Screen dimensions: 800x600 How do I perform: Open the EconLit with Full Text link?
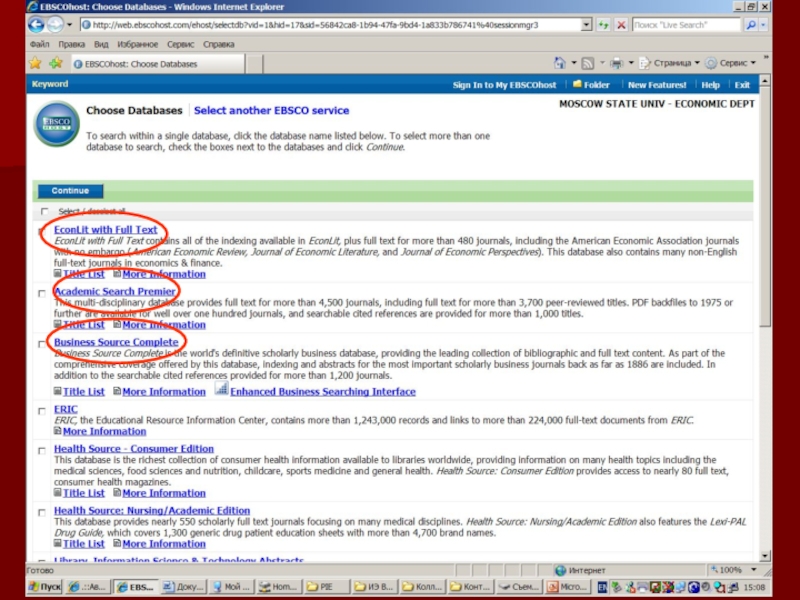105,230
